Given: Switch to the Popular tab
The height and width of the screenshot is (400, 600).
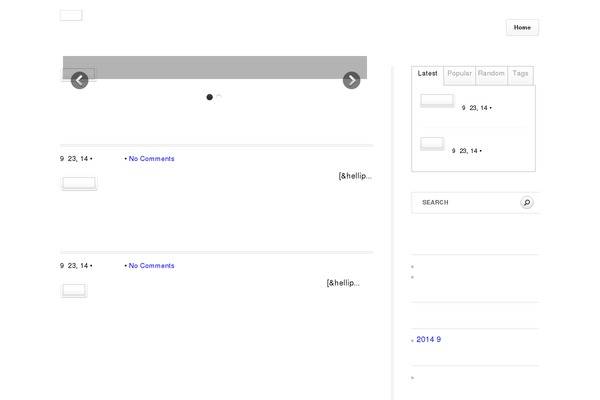Looking at the screenshot, I should click(x=460, y=75).
